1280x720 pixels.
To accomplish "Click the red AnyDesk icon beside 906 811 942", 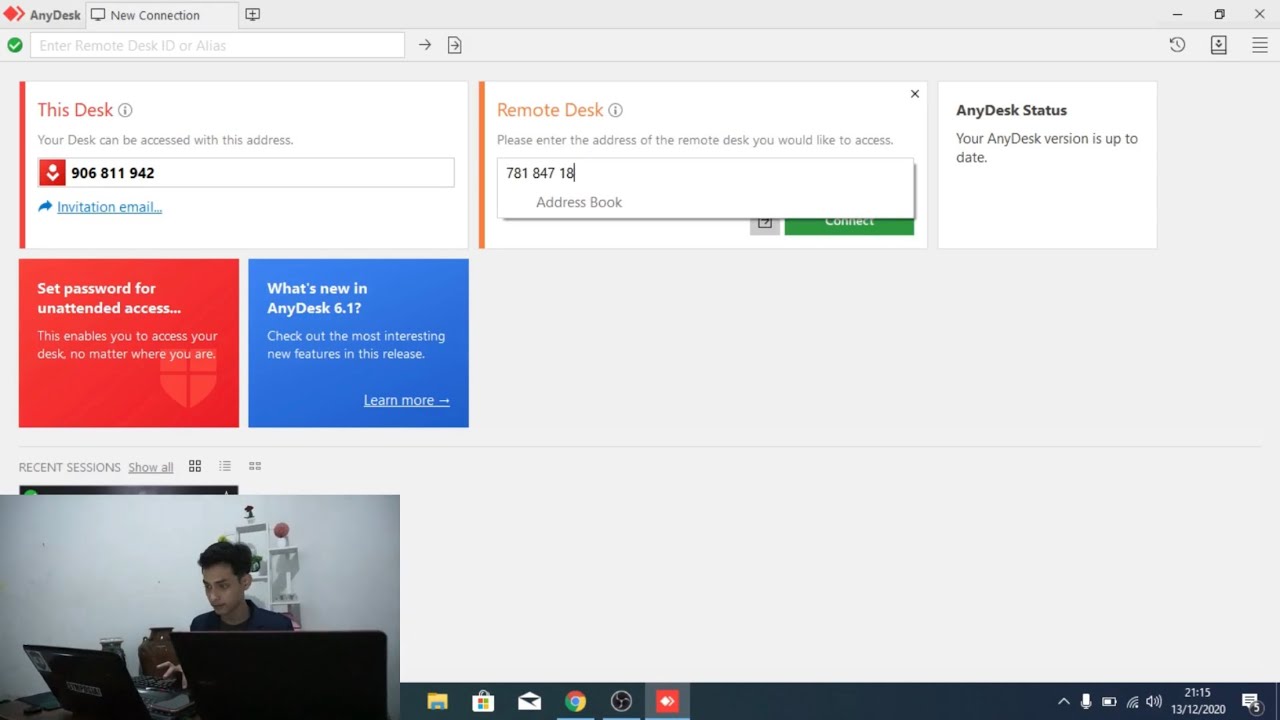I will (x=52, y=173).
